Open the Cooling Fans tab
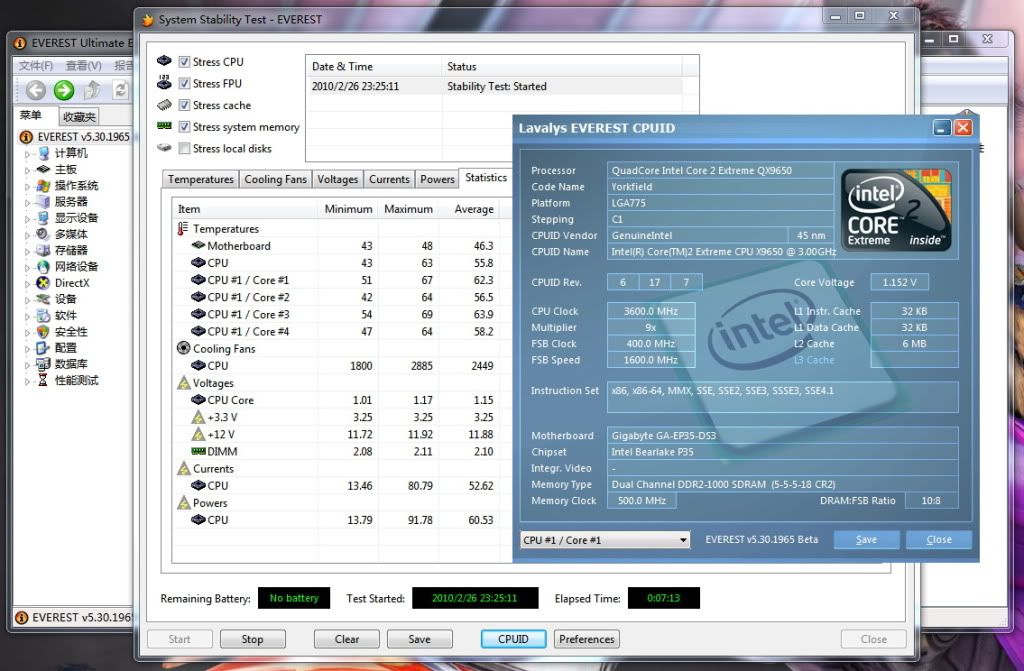 276,180
